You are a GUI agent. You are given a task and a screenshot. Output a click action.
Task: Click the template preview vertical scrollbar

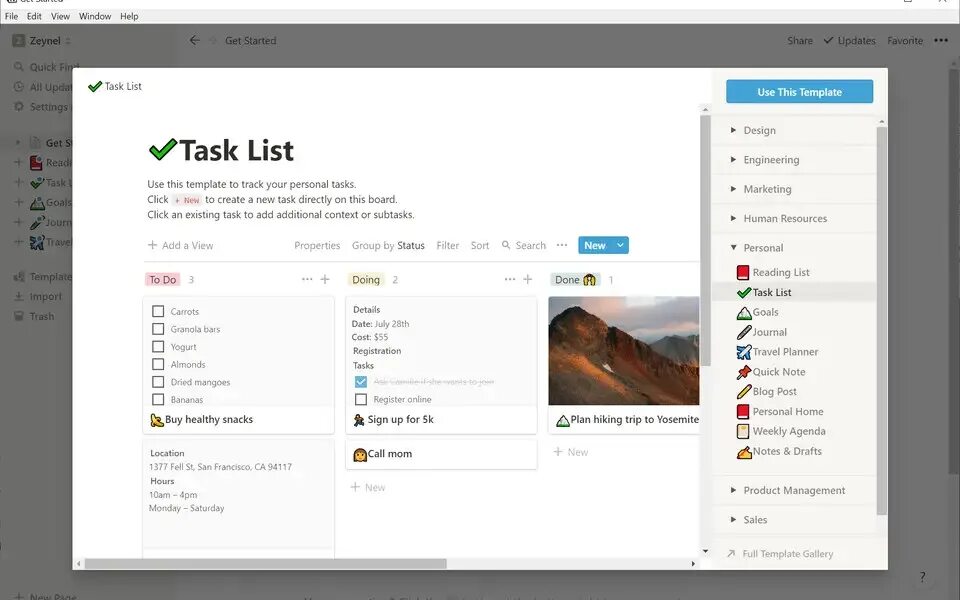(x=705, y=240)
